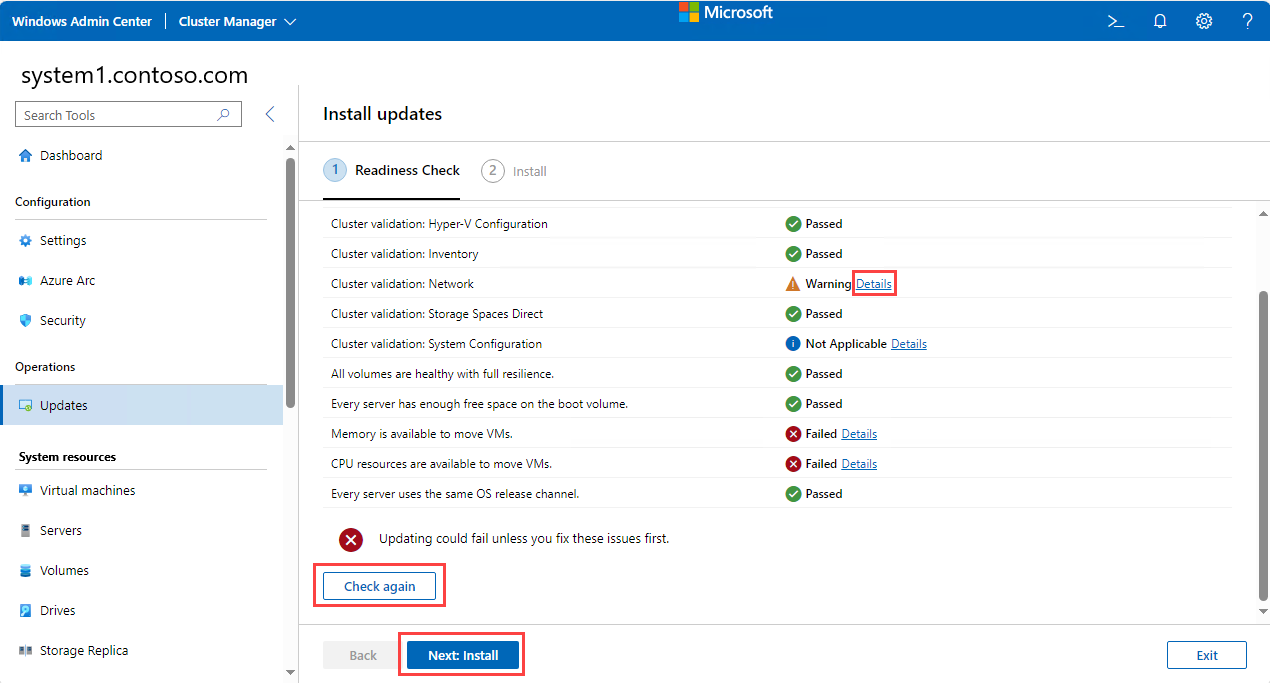The height and width of the screenshot is (683, 1270).
Task: Click the search magnifier icon in Search Tools
Action: click(224, 115)
